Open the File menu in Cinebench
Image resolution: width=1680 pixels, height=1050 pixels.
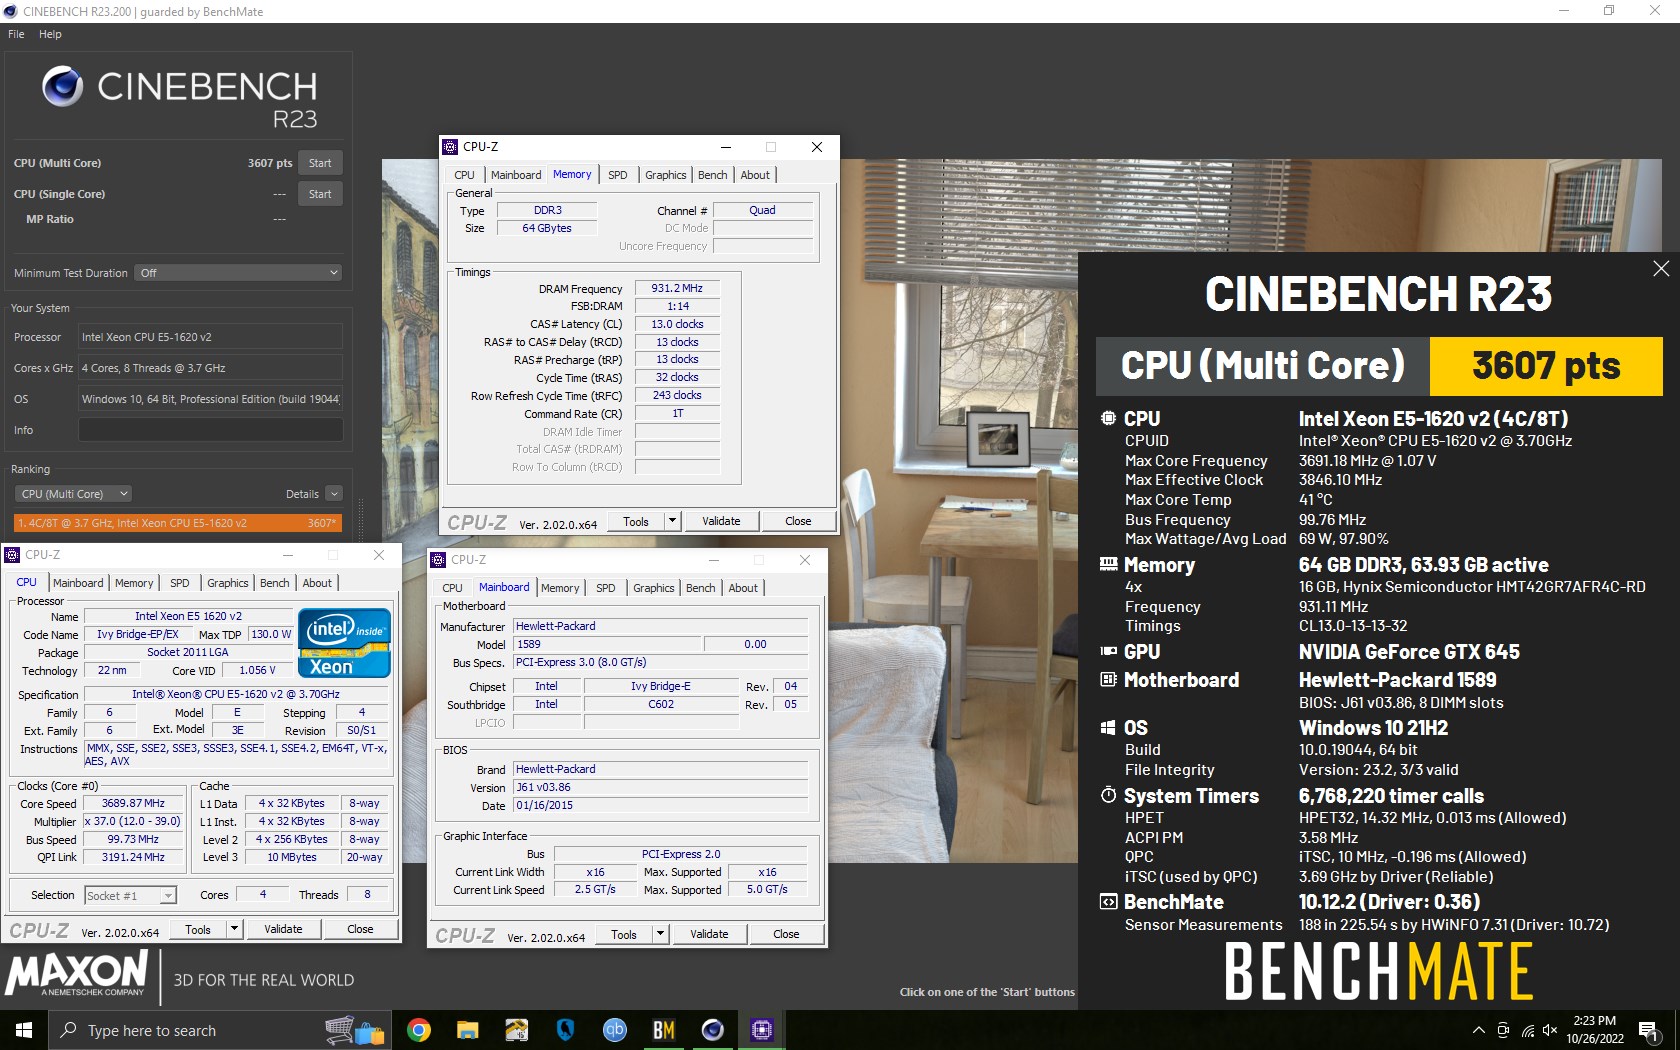tap(16, 34)
